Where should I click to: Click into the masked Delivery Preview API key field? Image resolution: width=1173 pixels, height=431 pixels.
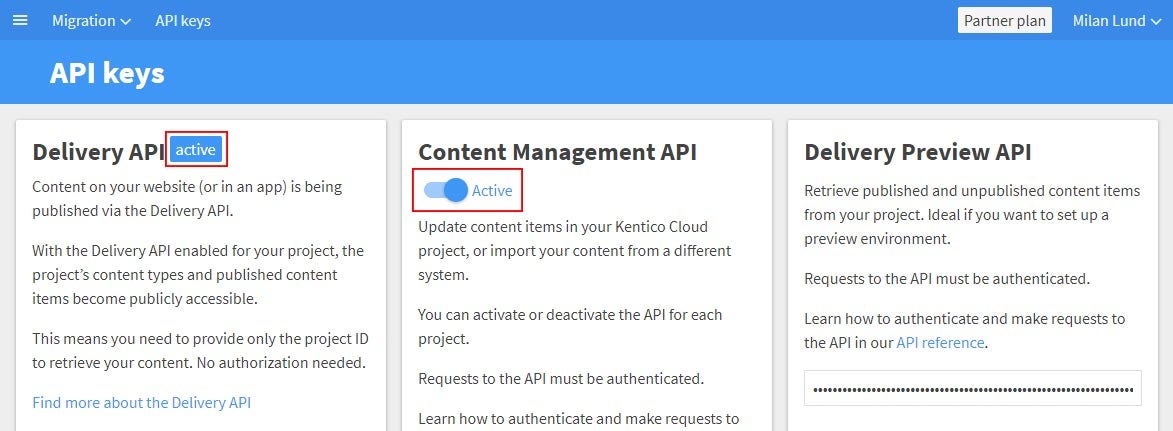pos(973,388)
